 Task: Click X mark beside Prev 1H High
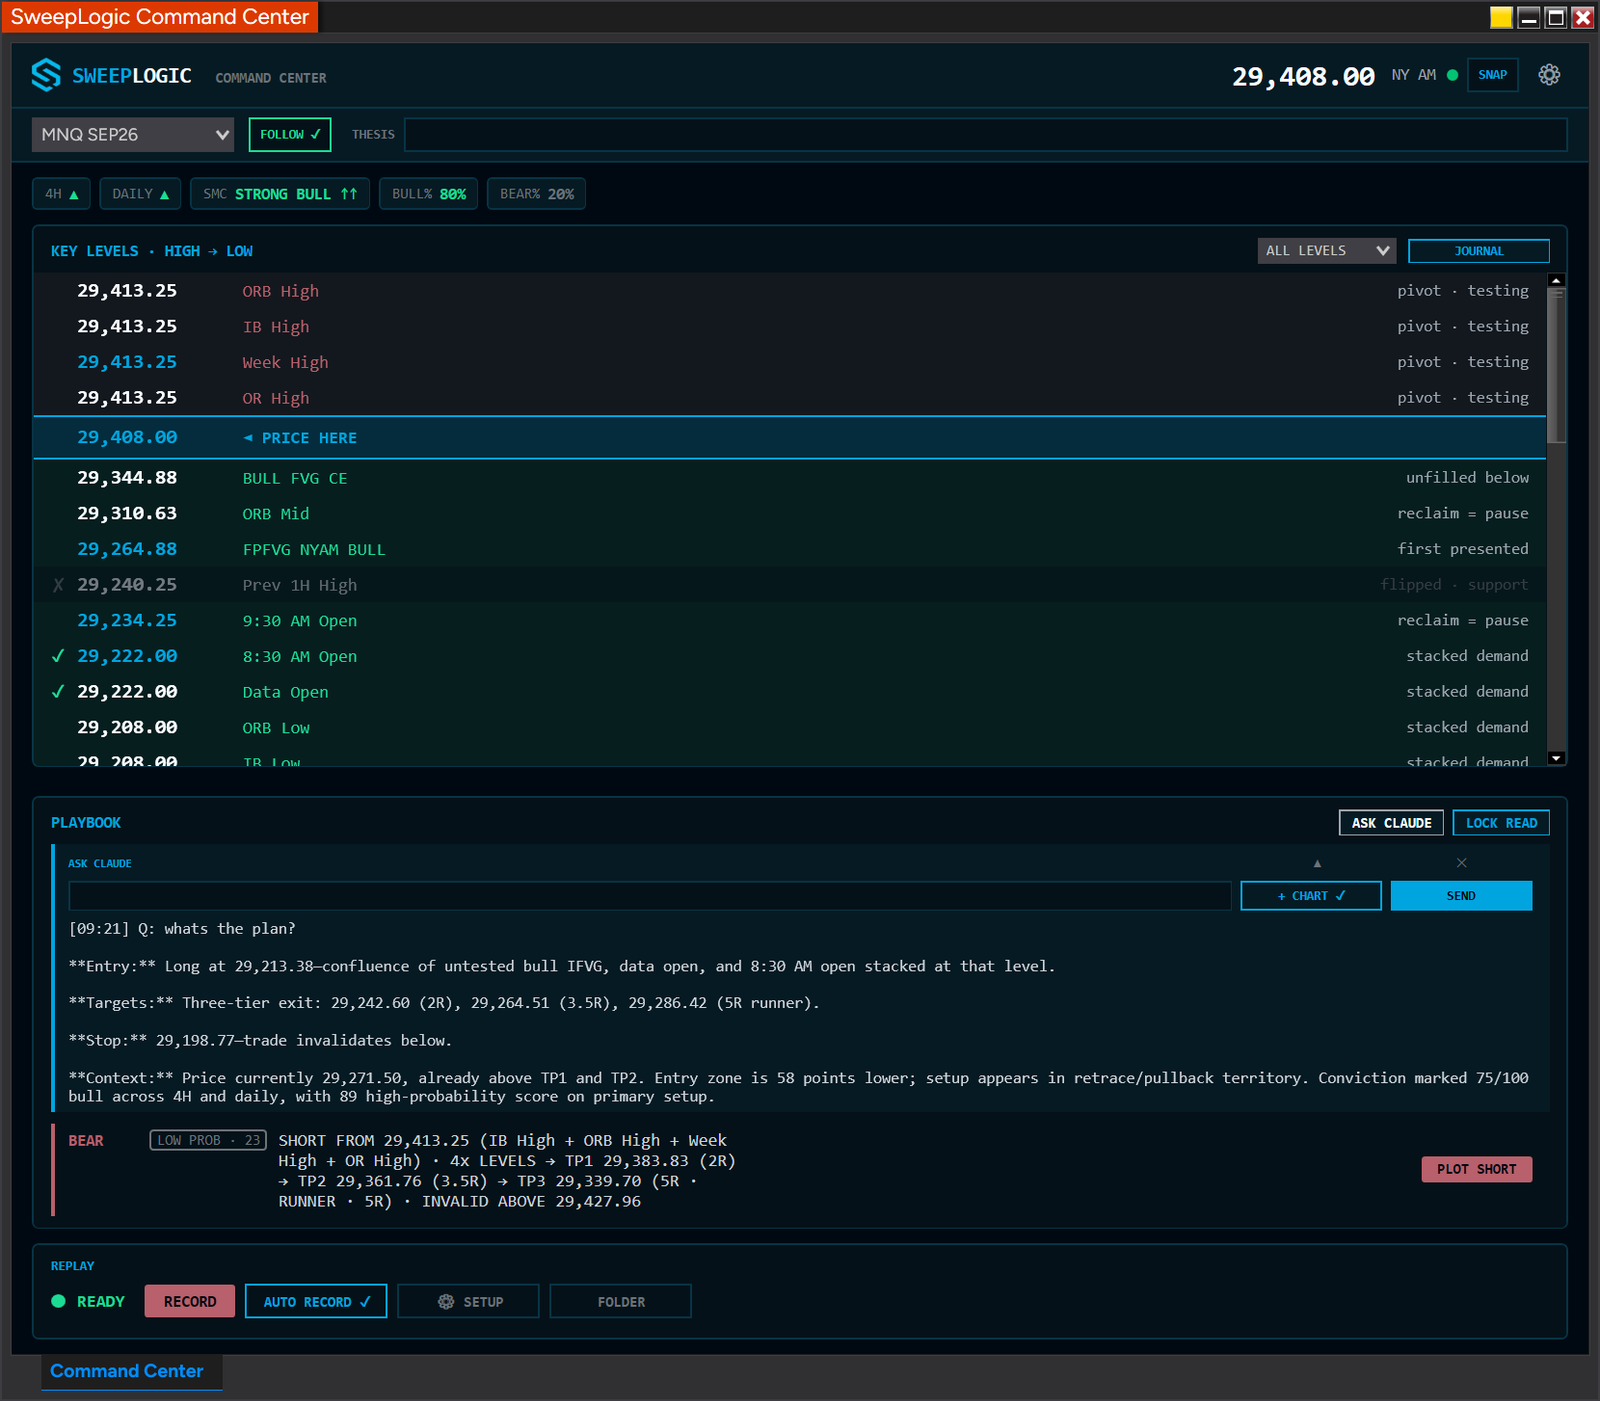click(x=58, y=585)
